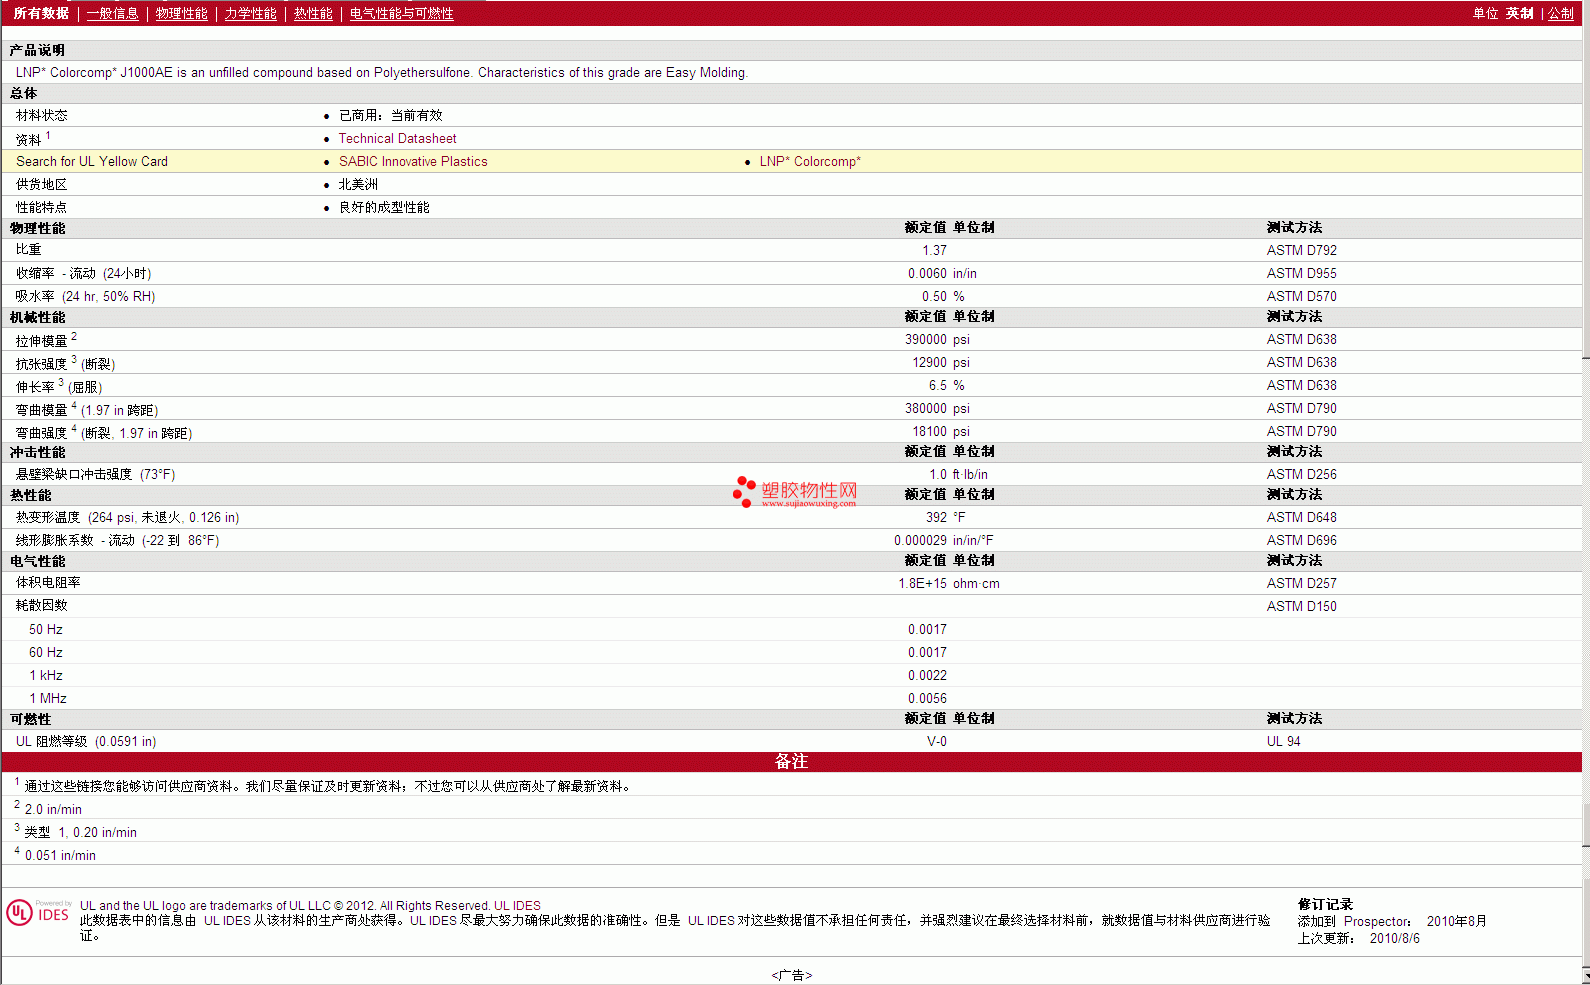Image resolution: width=1590 pixels, height=985 pixels.
Task: Click the page vertical scrollbar
Action: click(x=1586, y=492)
